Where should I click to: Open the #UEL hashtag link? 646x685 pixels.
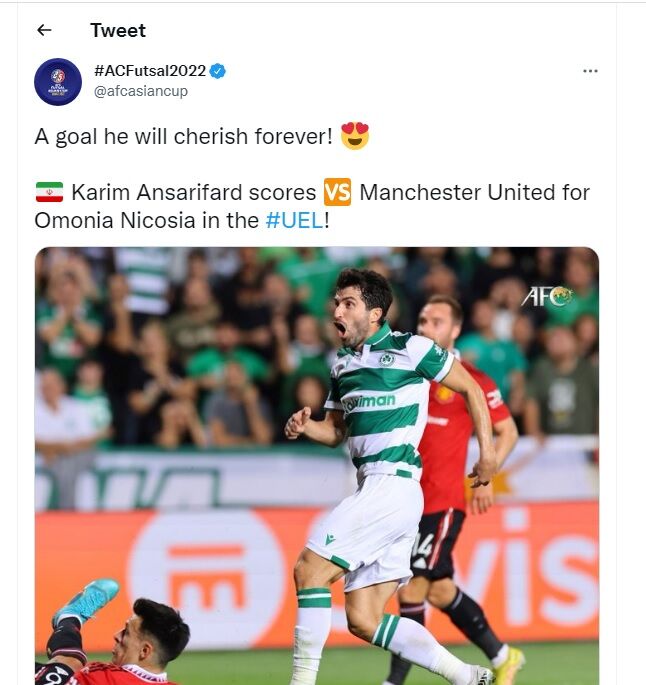[294, 220]
